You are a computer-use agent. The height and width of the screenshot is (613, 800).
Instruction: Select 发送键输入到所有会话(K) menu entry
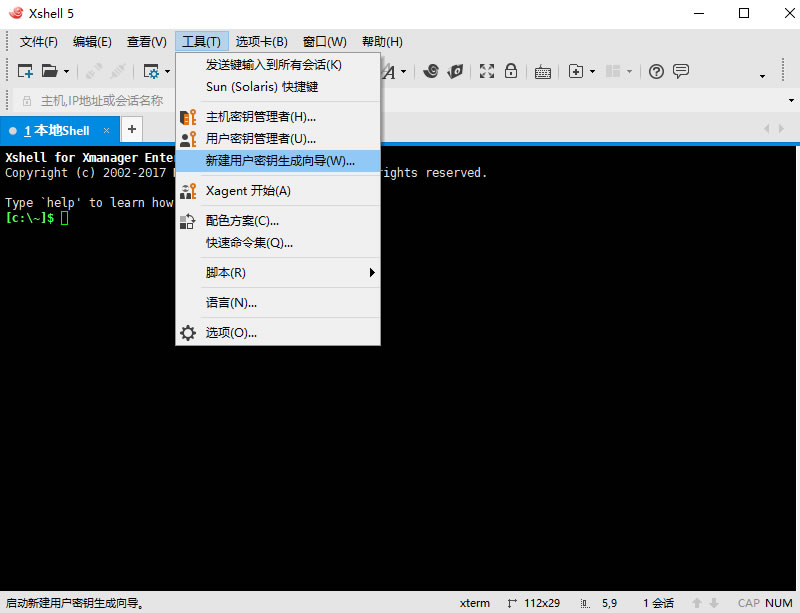(278, 65)
